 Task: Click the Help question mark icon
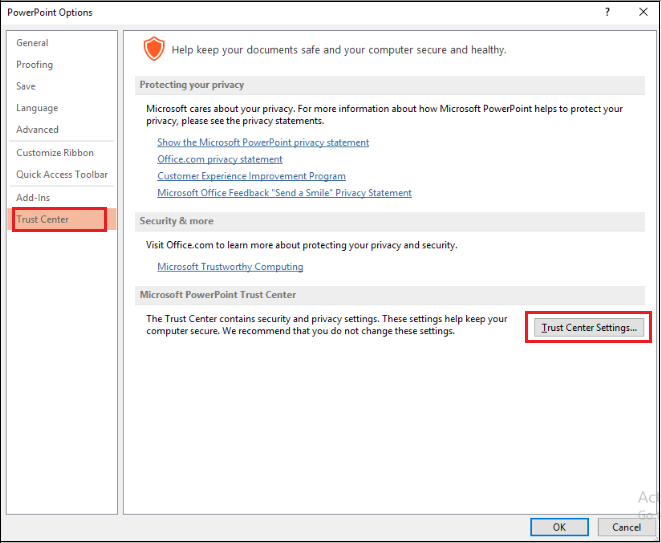pyautogui.click(x=607, y=12)
